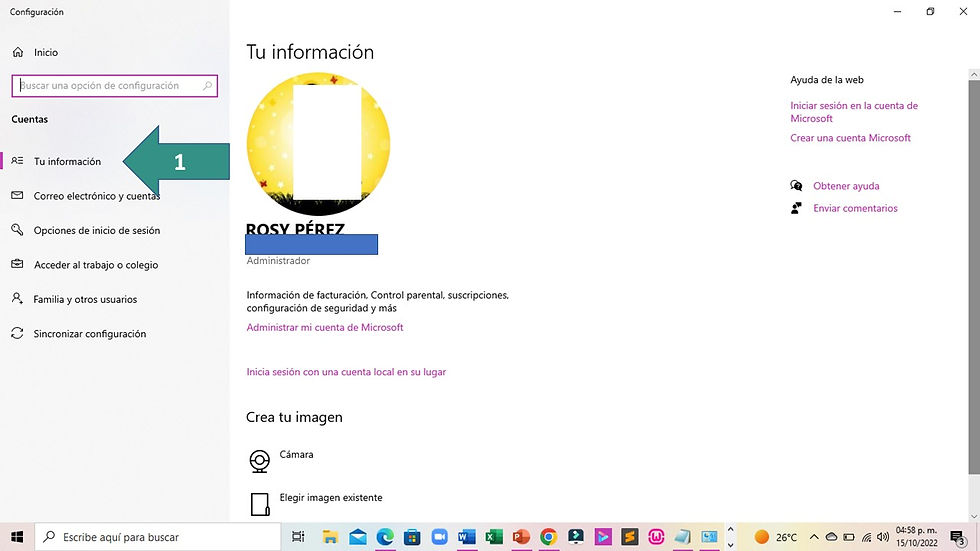This screenshot has width=980, height=551.
Task: Open Wi-Fi network tray icon
Action: point(866,537)
